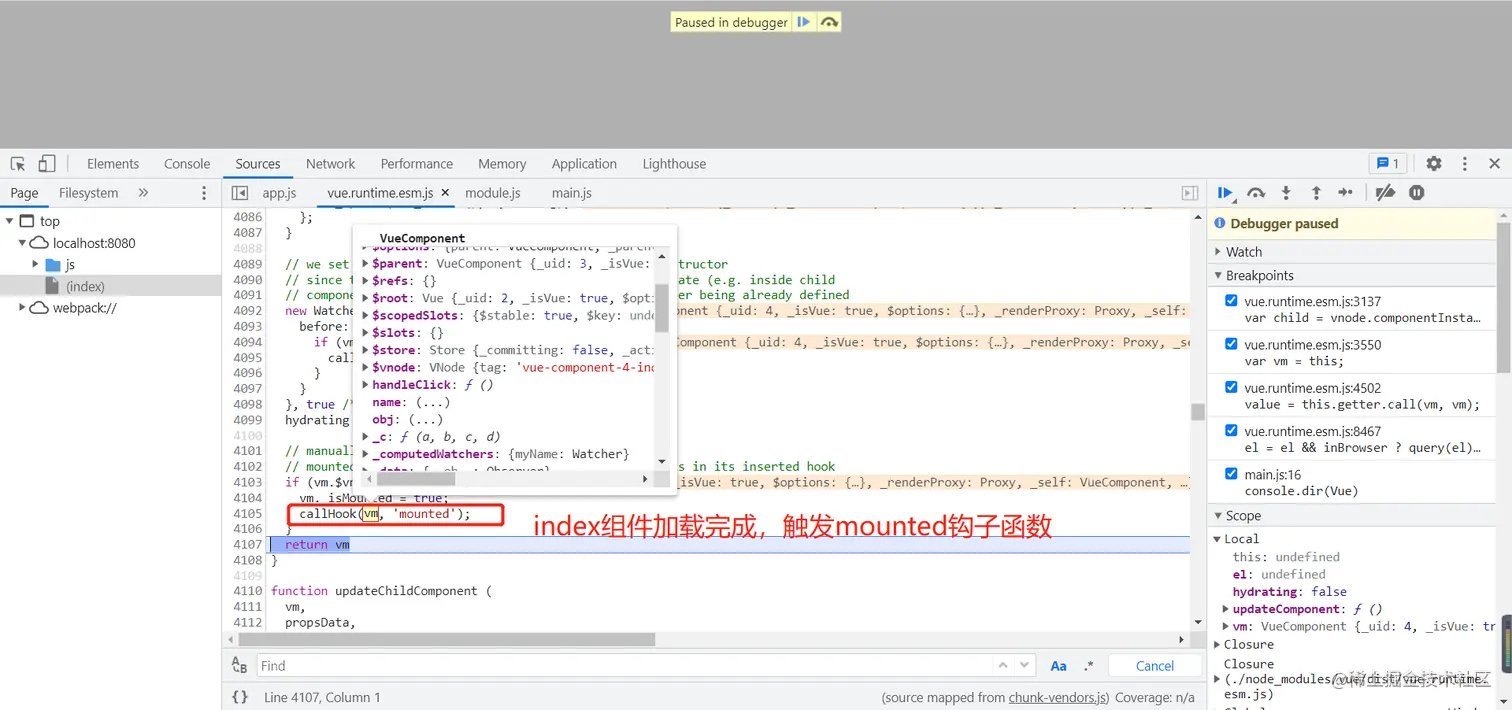Open chunk-vendors.js source link

[1057, 698]
